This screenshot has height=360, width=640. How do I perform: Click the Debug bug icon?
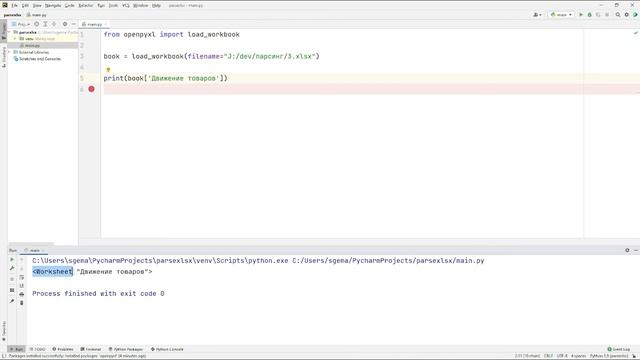tap(589, 15)
